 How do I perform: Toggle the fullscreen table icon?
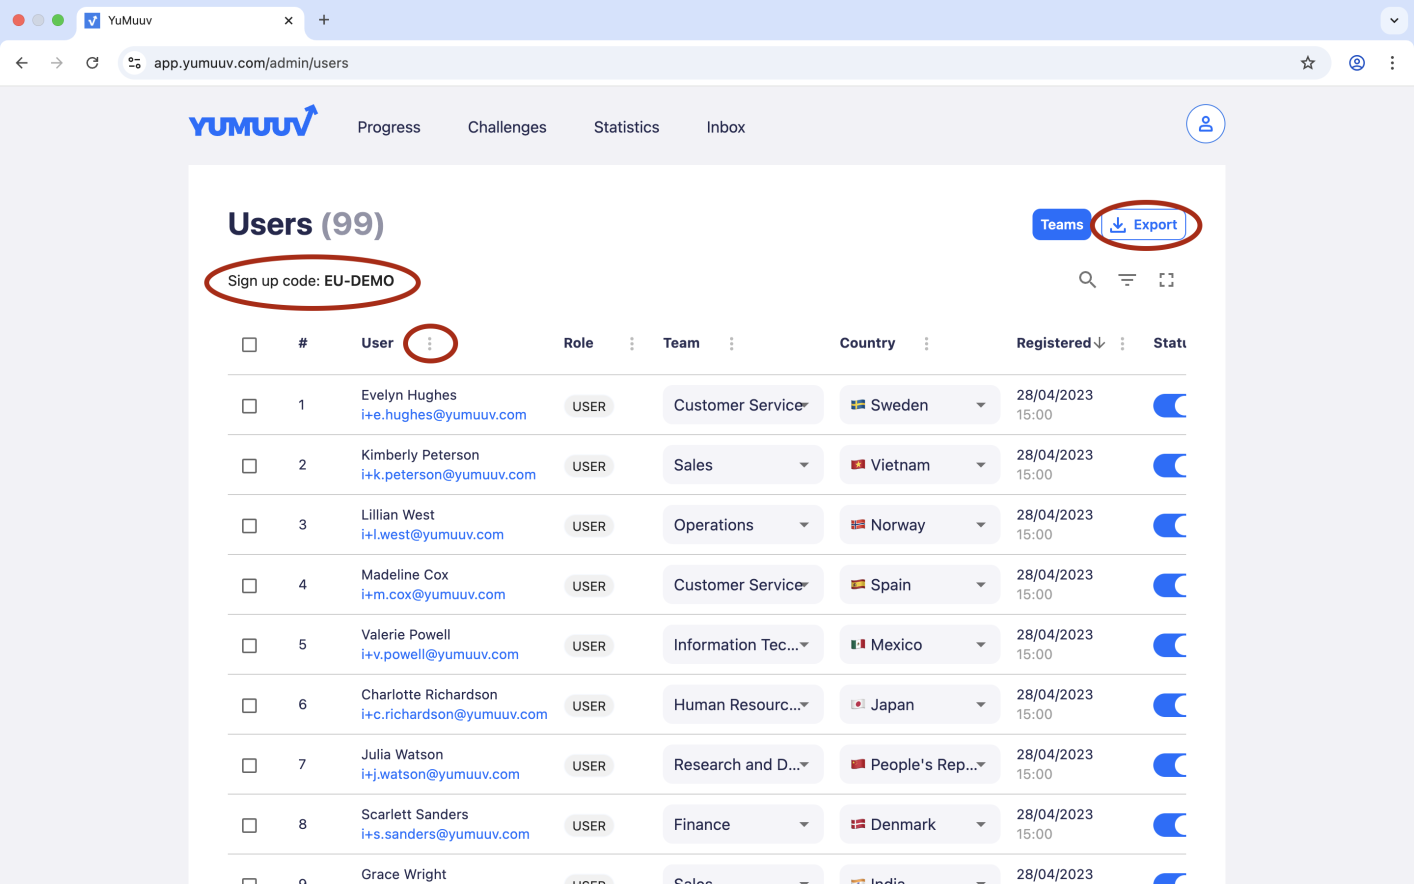(x=1166, y=280)
